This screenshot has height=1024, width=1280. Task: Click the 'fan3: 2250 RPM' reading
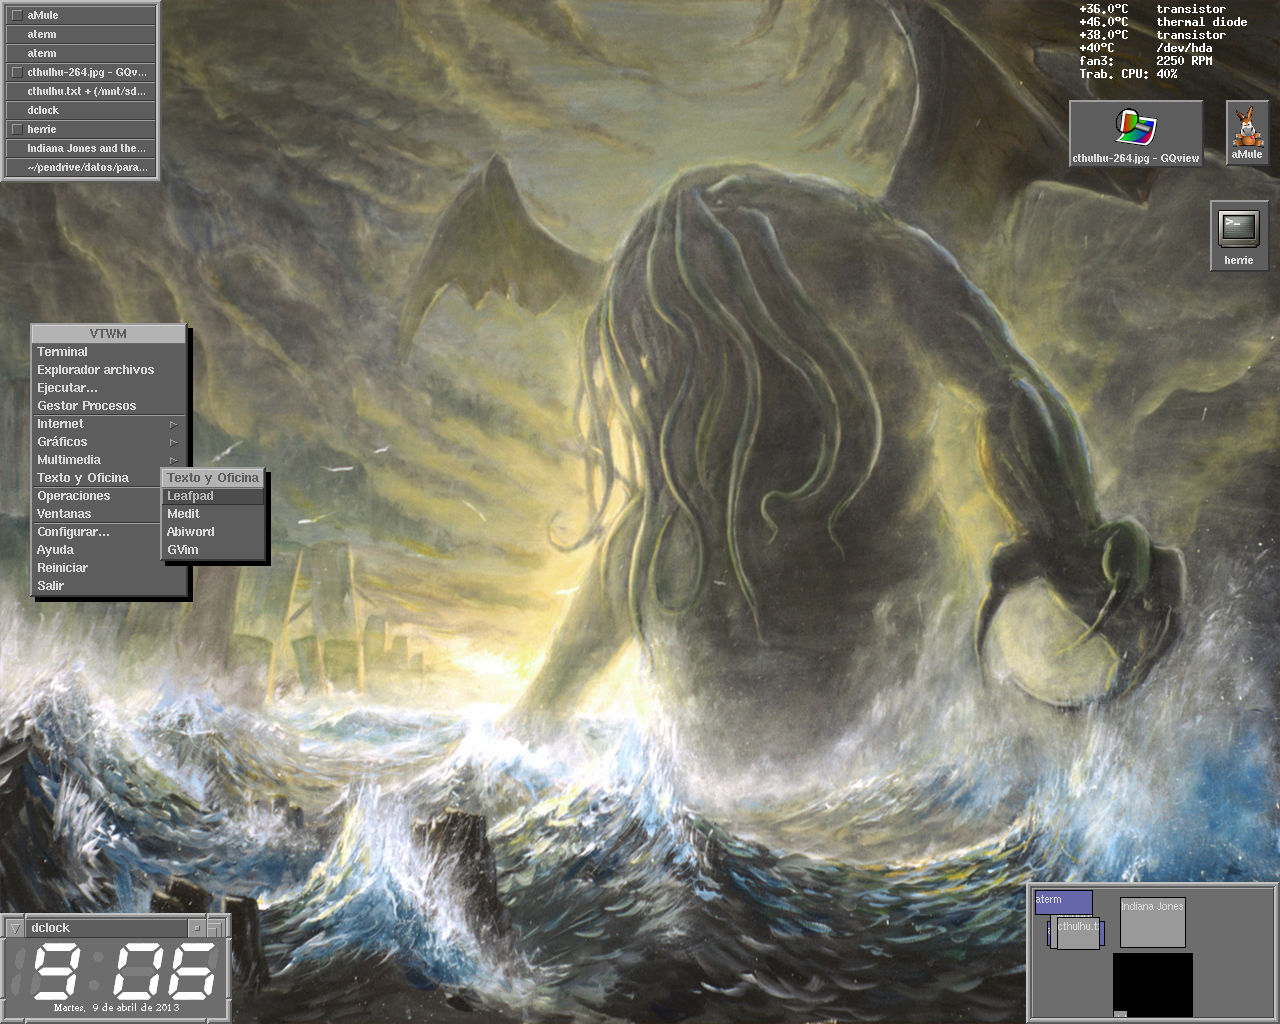[x=1146, y=61]
